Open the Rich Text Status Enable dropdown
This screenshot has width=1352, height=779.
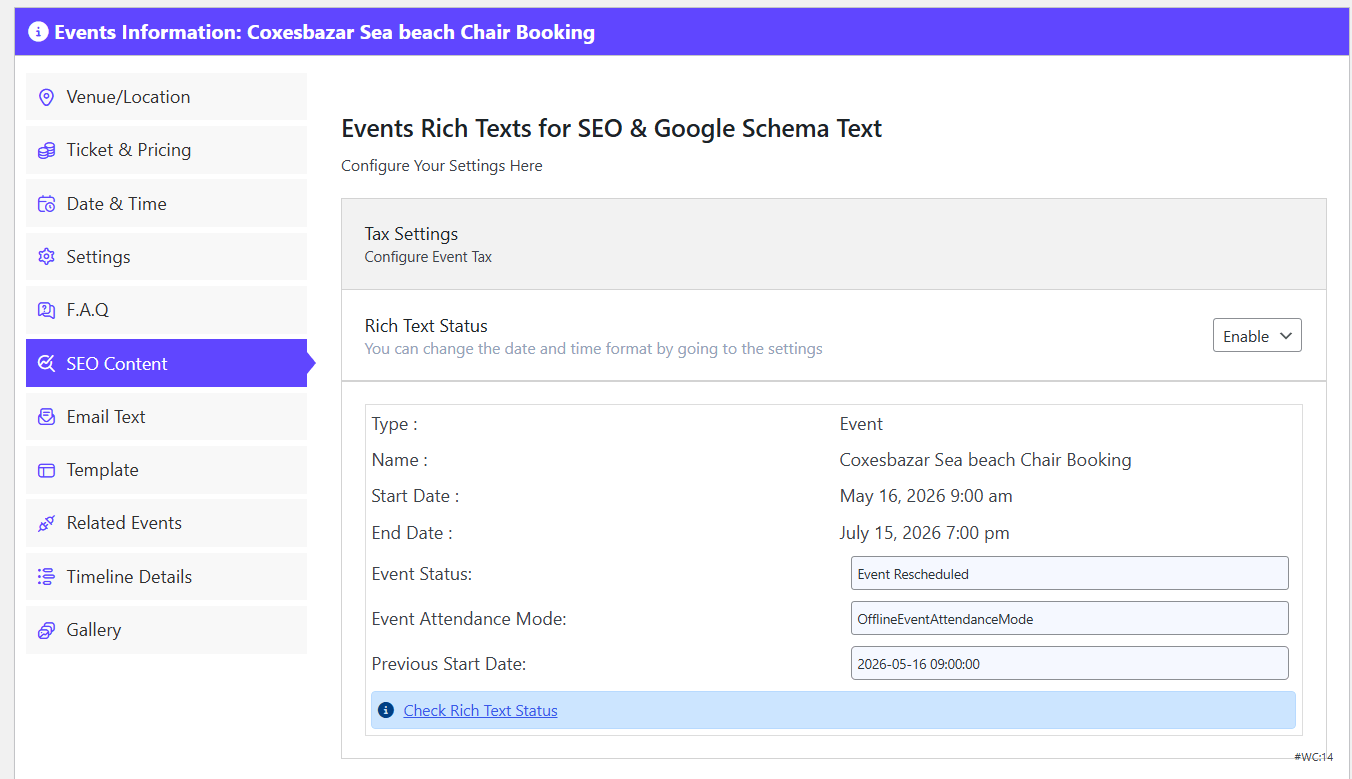click(1257, 336)
